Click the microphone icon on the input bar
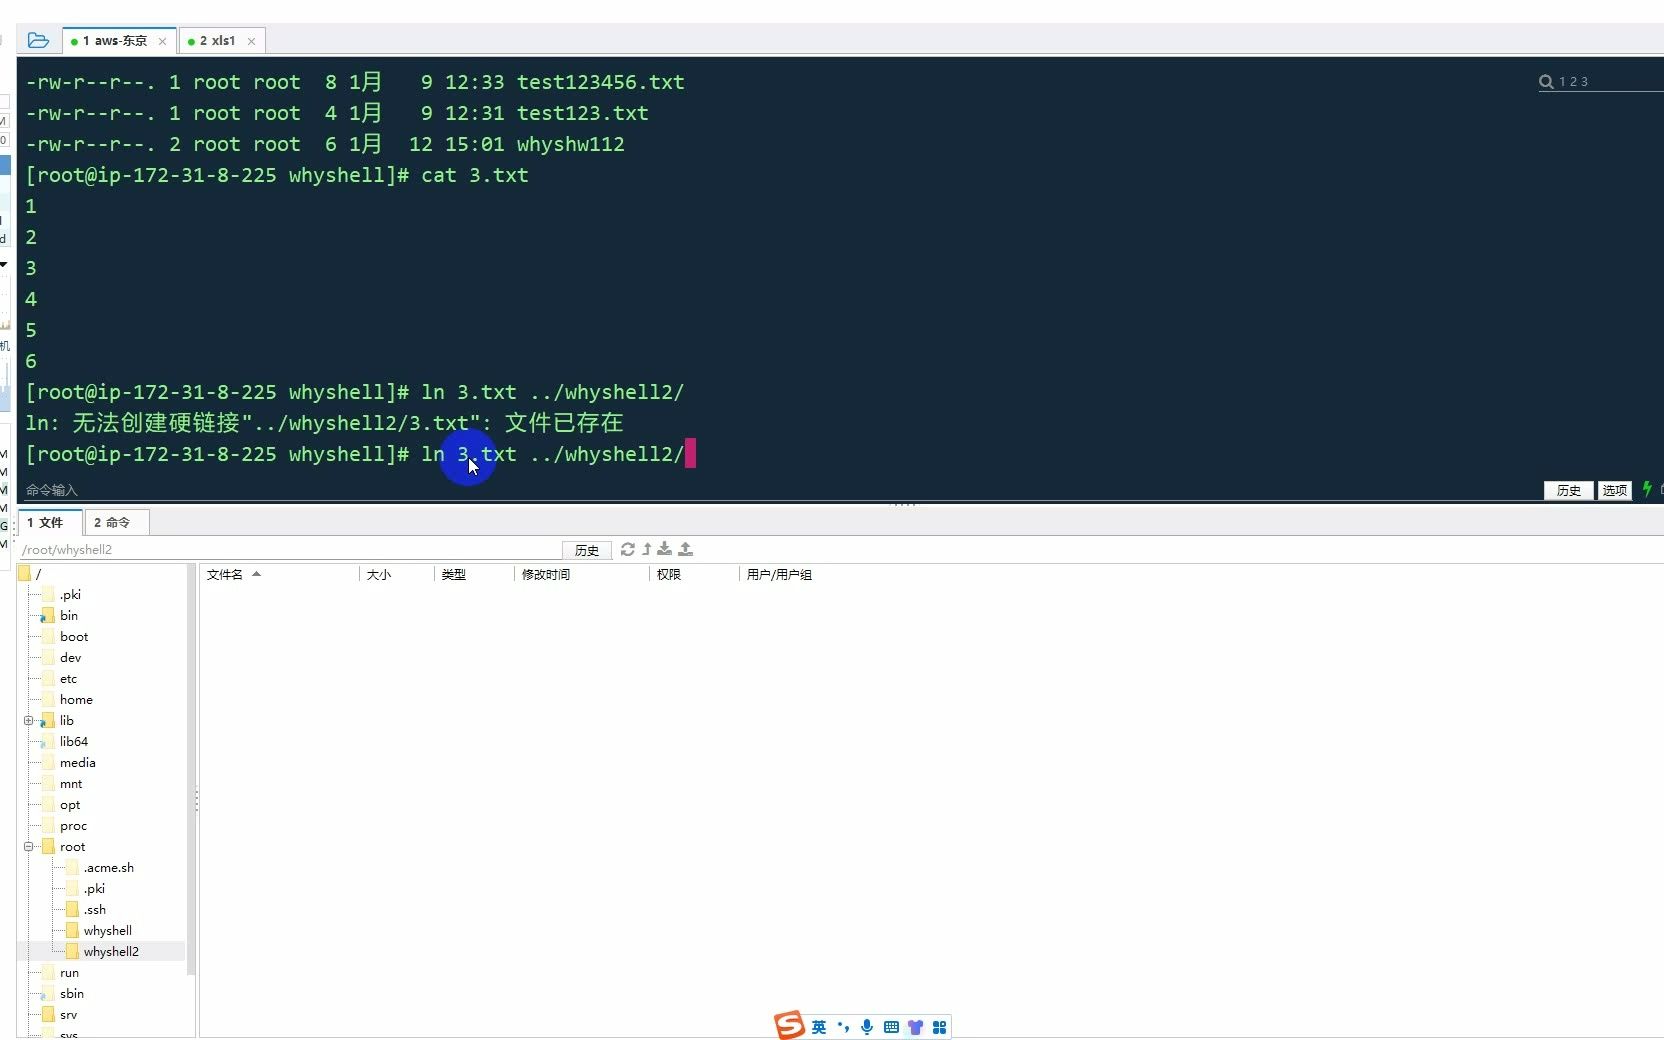 (866, 1026)
